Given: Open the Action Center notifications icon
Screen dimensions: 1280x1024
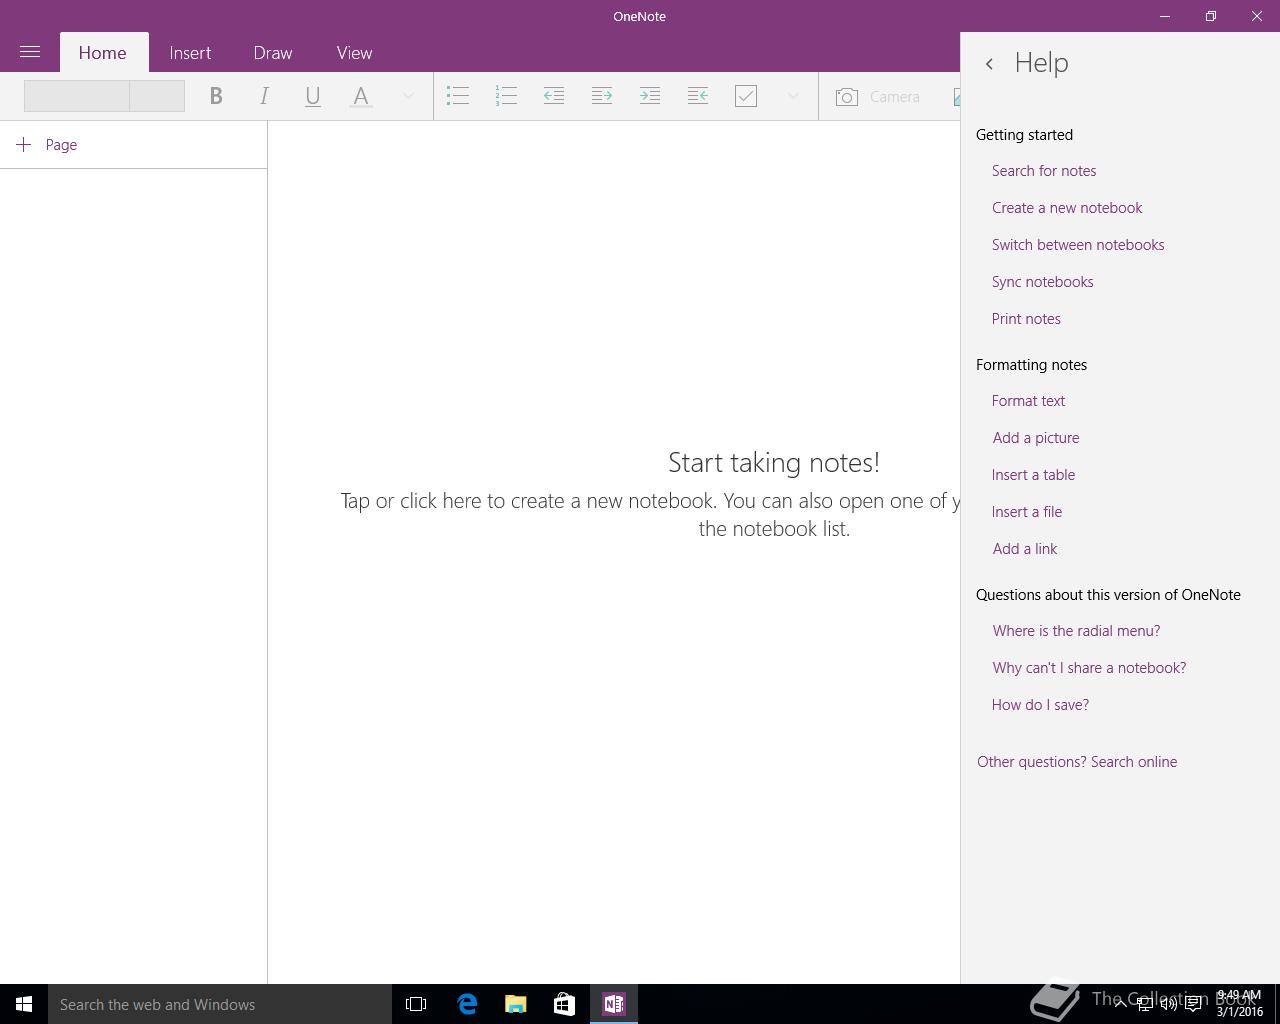Looking at the screenshot, I should [x=1193, y=1004].
